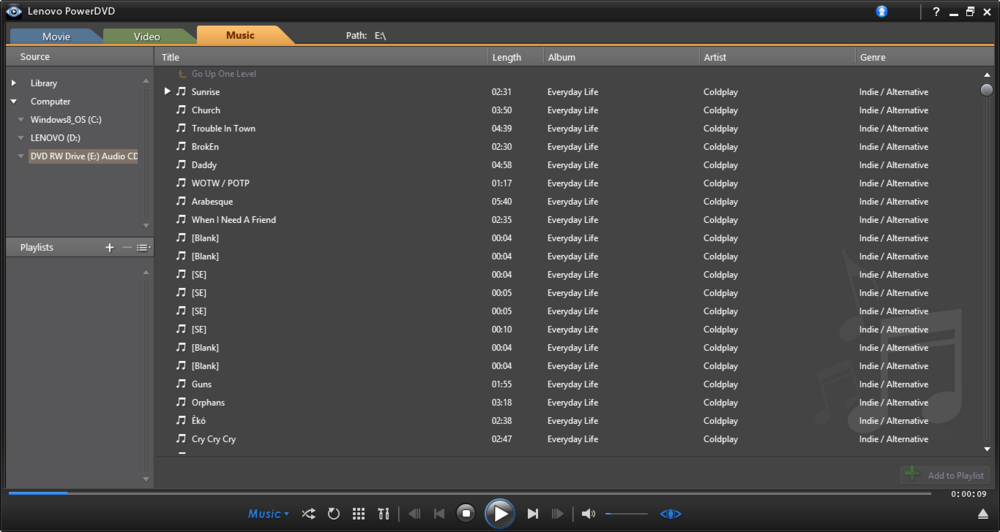The width and height of the screenshot is (1000, 532).
Task: Switch to the Movie tab
Action: (x=56, y=36)
